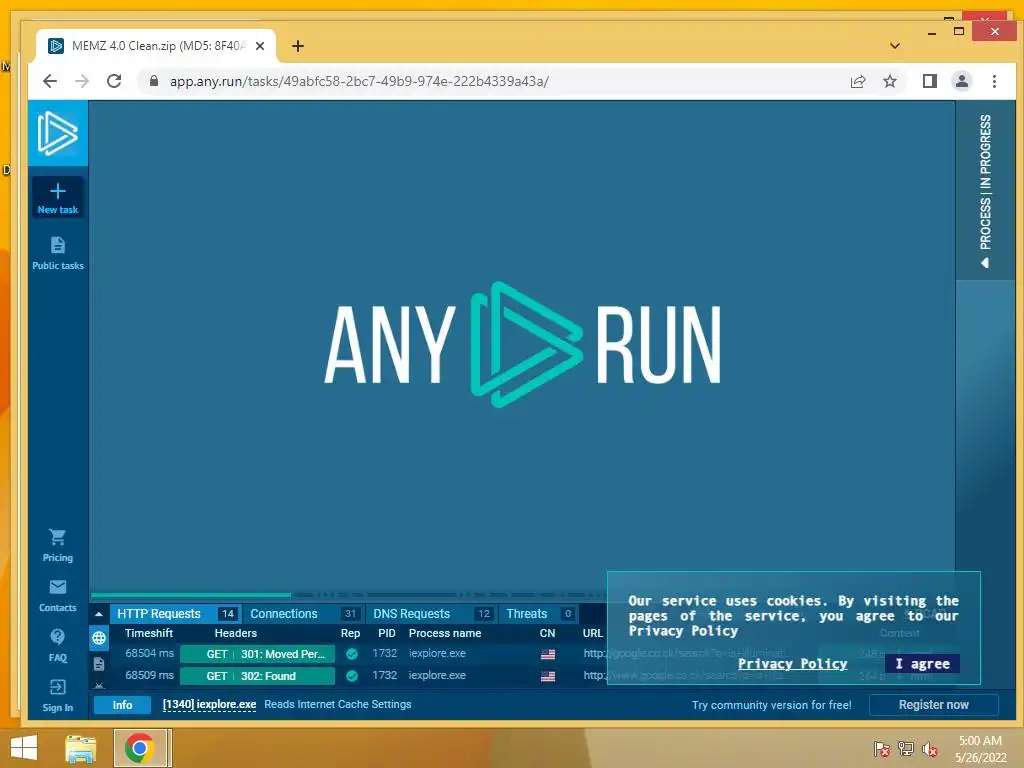Click the Headers column header
Image resolution: width=1024 pixels, height=768 pixels.
pyautogui.click(x=236, y=633)
